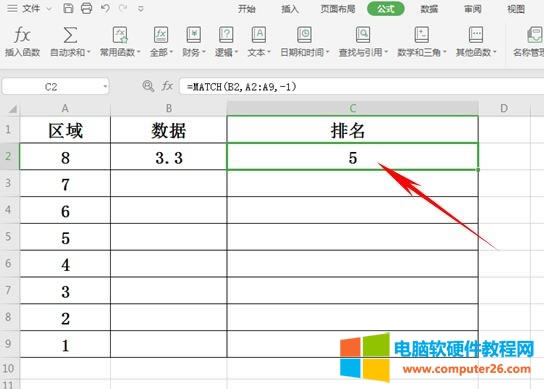Viewport: 544px width, 389px height.
Task: Select column A header
Action: (65, 109)
